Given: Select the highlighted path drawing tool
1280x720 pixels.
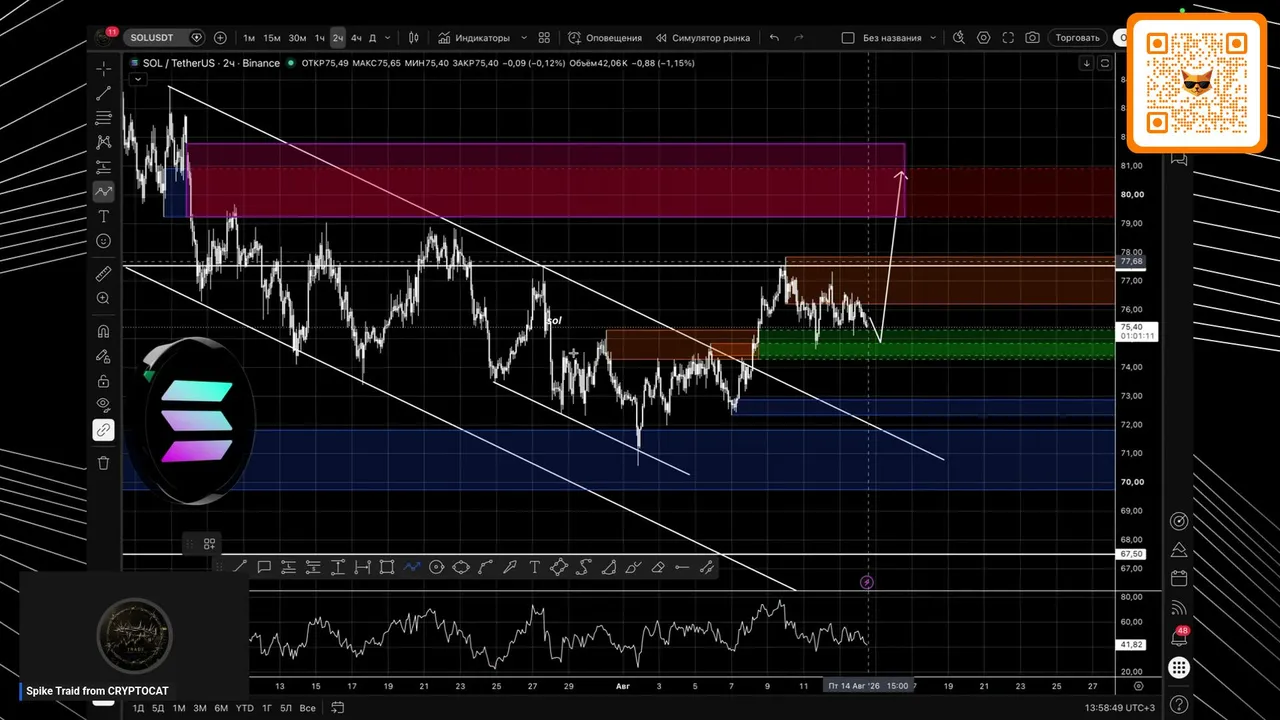Looking at the screenshot, I should click(x=104, y=191).
